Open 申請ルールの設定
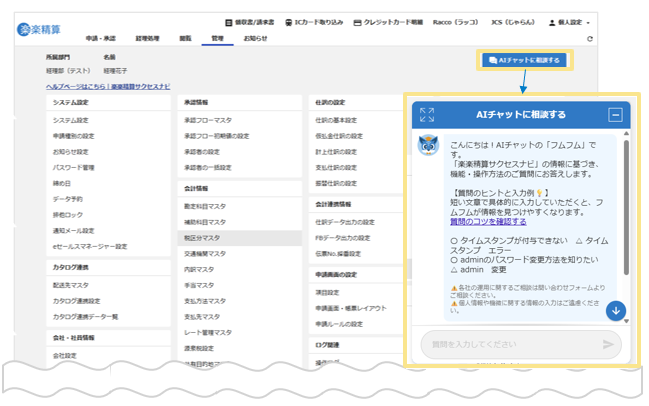The height and width of the screenshot is (406, 649). (339, 324)
